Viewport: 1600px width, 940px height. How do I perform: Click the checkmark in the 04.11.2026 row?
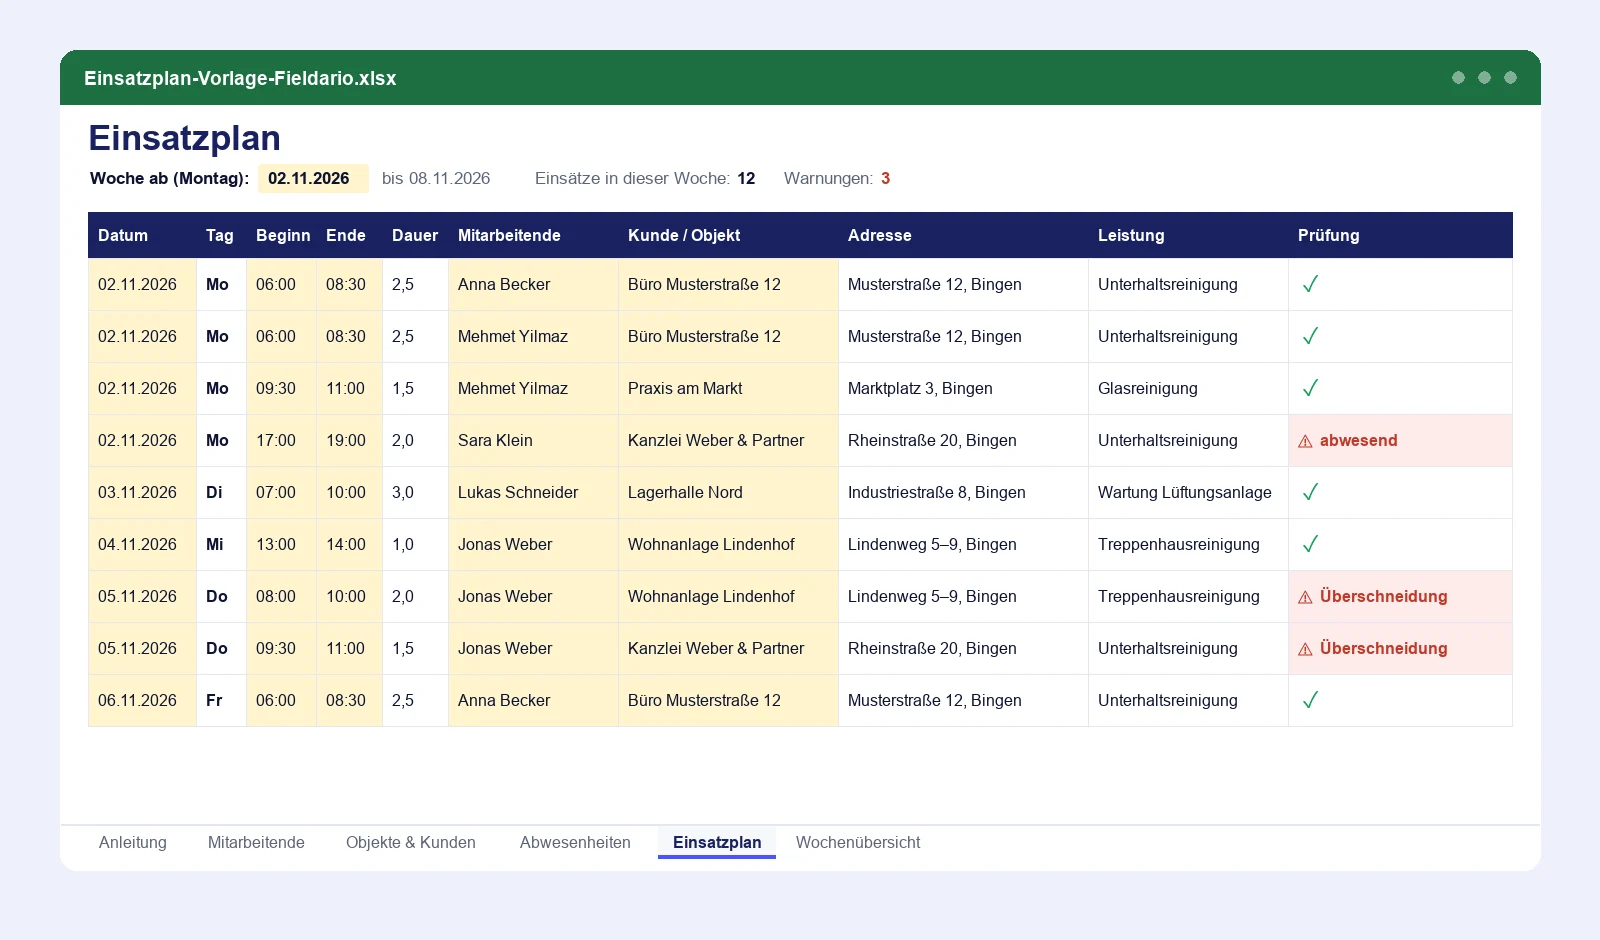pyautogui.click(x=1310, y=544)
